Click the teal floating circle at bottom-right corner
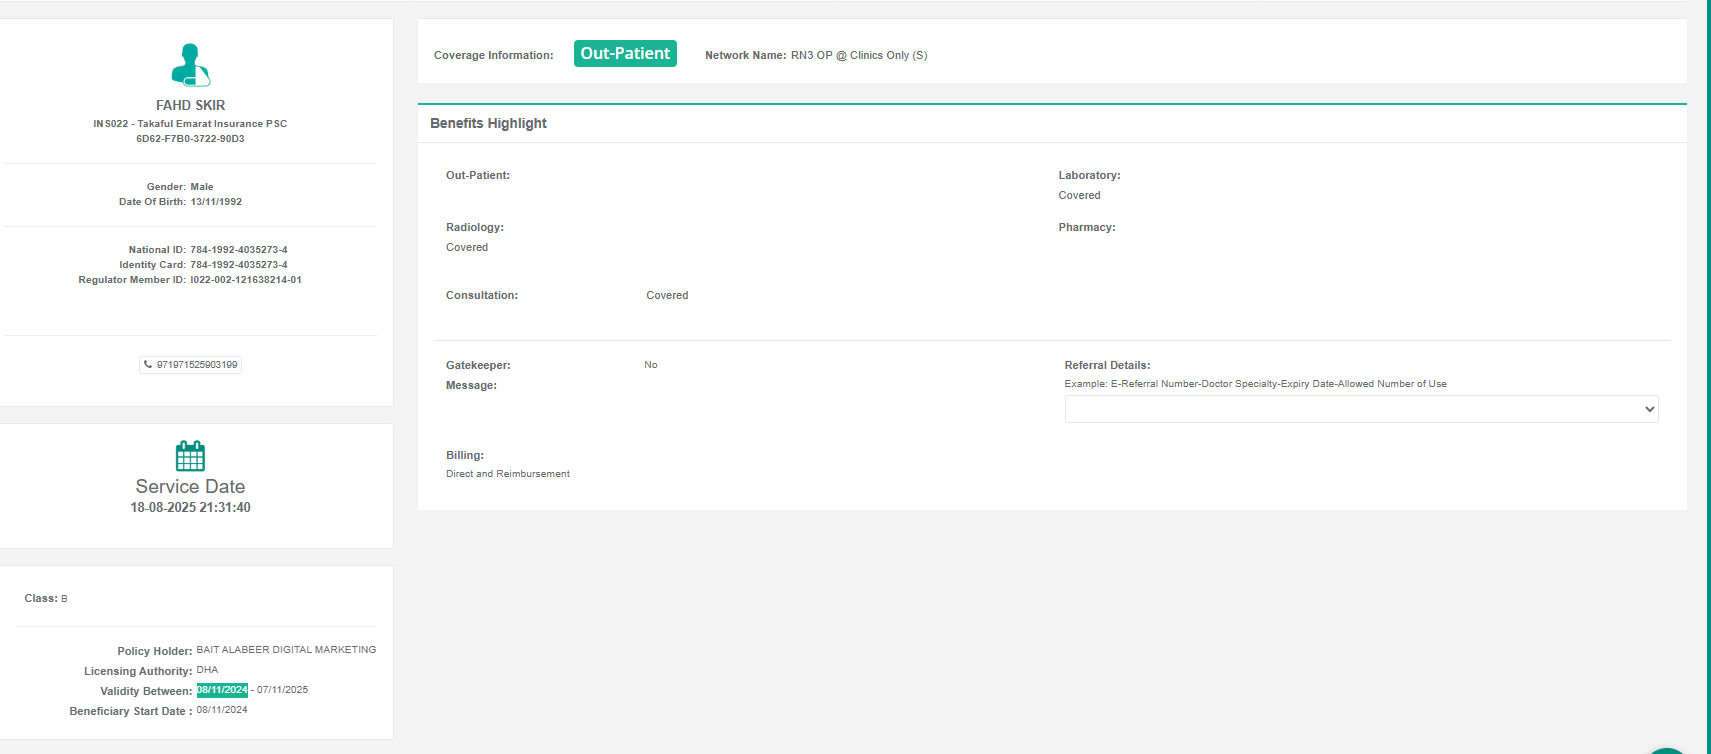 point(1667,748)
